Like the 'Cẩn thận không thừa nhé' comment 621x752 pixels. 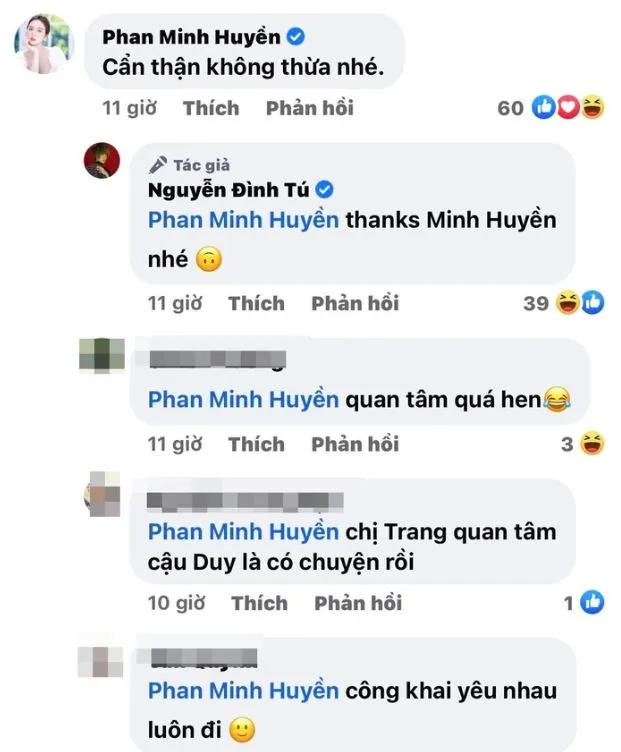coord(211,108)
